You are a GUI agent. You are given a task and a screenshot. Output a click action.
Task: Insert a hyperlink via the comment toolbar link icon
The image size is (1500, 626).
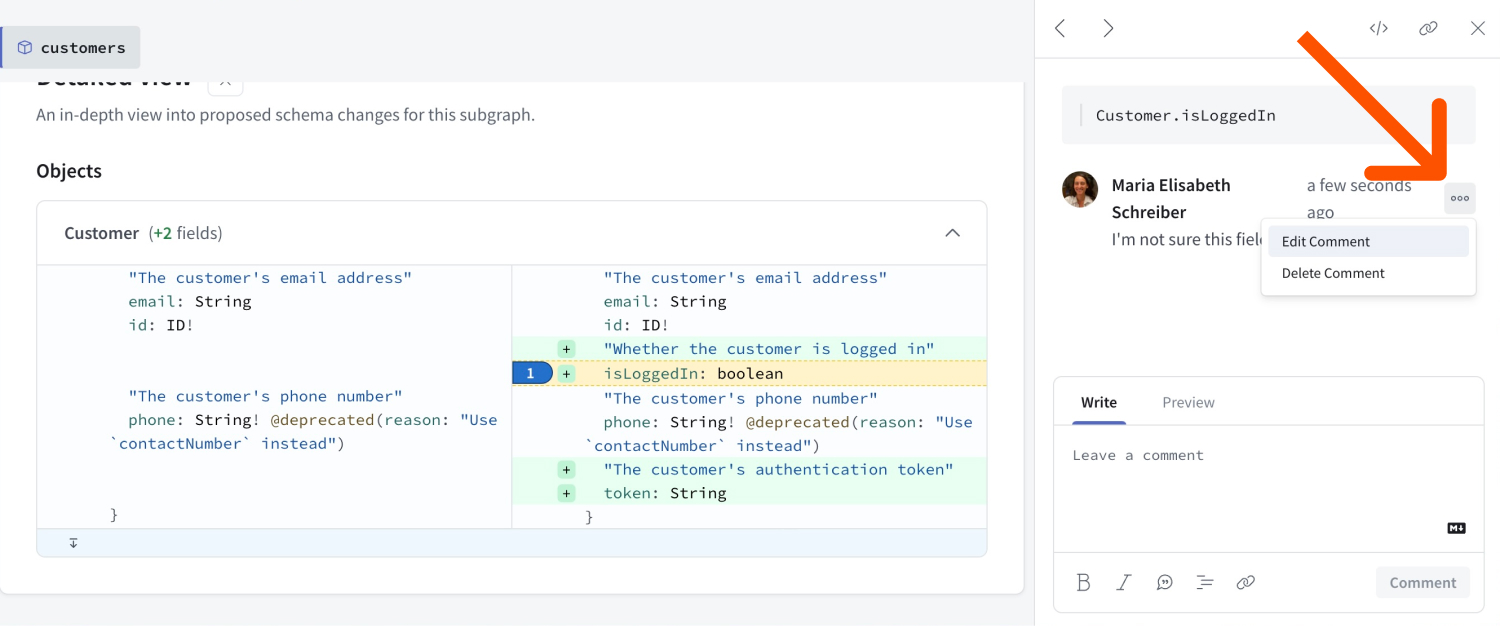click(x=1245, y=582)
